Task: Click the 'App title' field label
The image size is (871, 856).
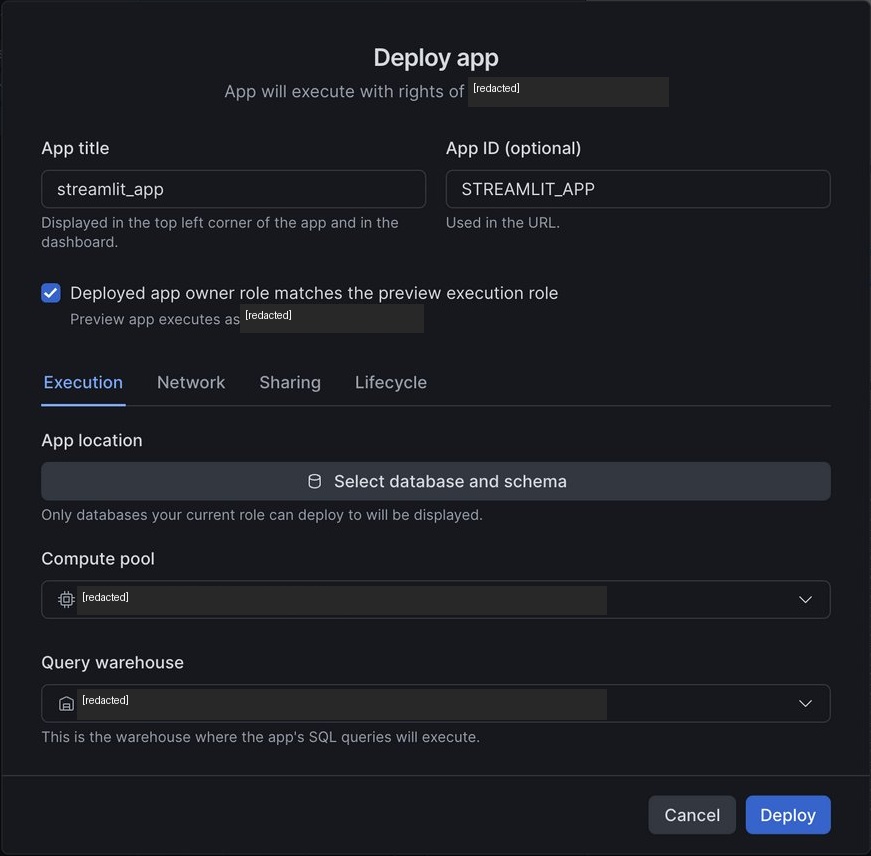Action: [75, 148]
